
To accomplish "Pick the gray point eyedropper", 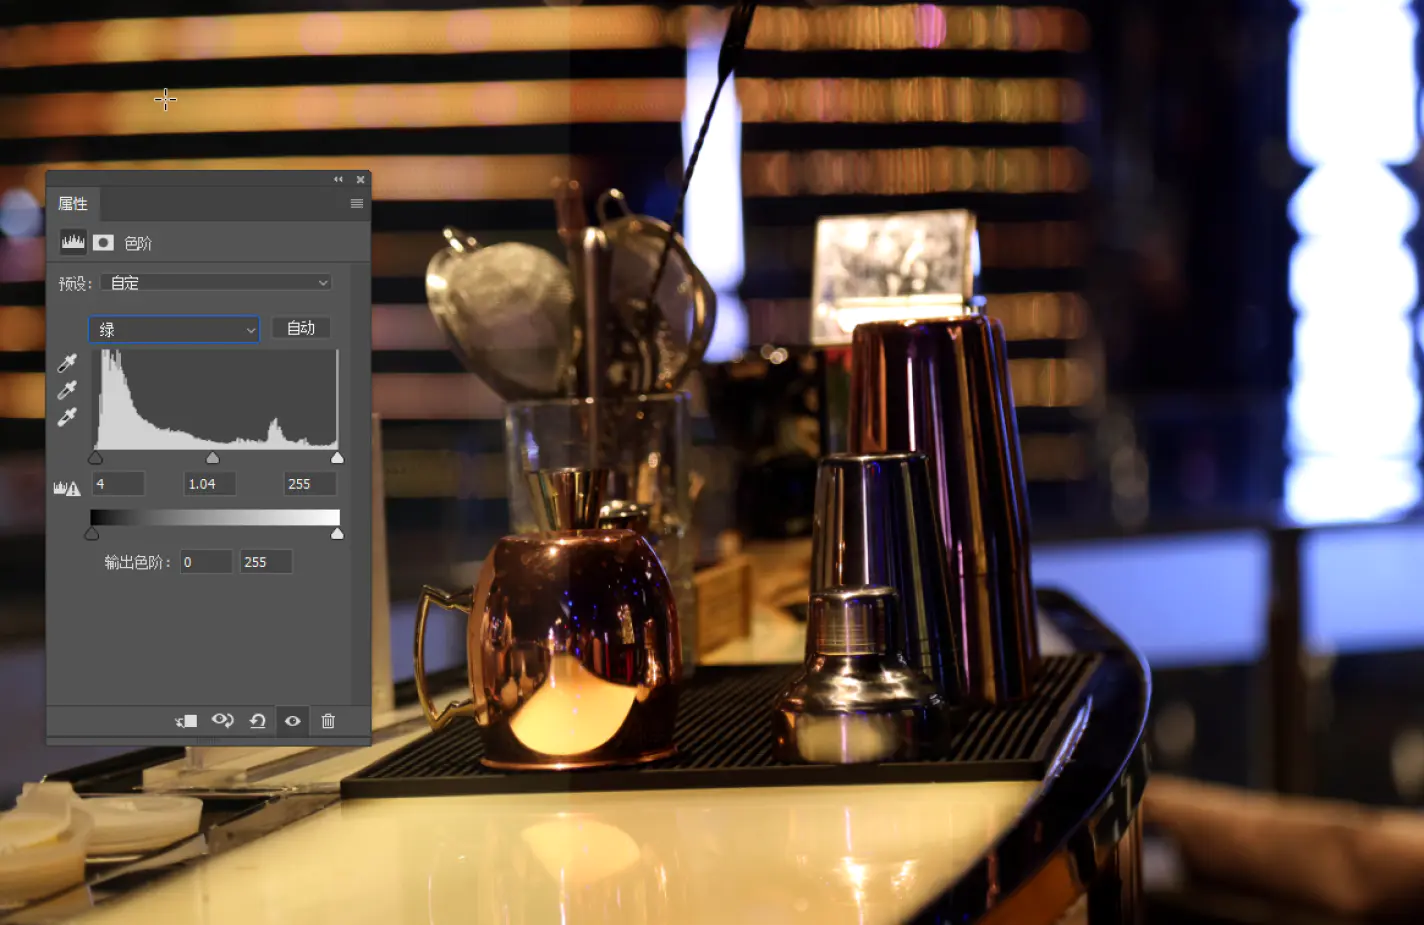I will click(67, 390).
